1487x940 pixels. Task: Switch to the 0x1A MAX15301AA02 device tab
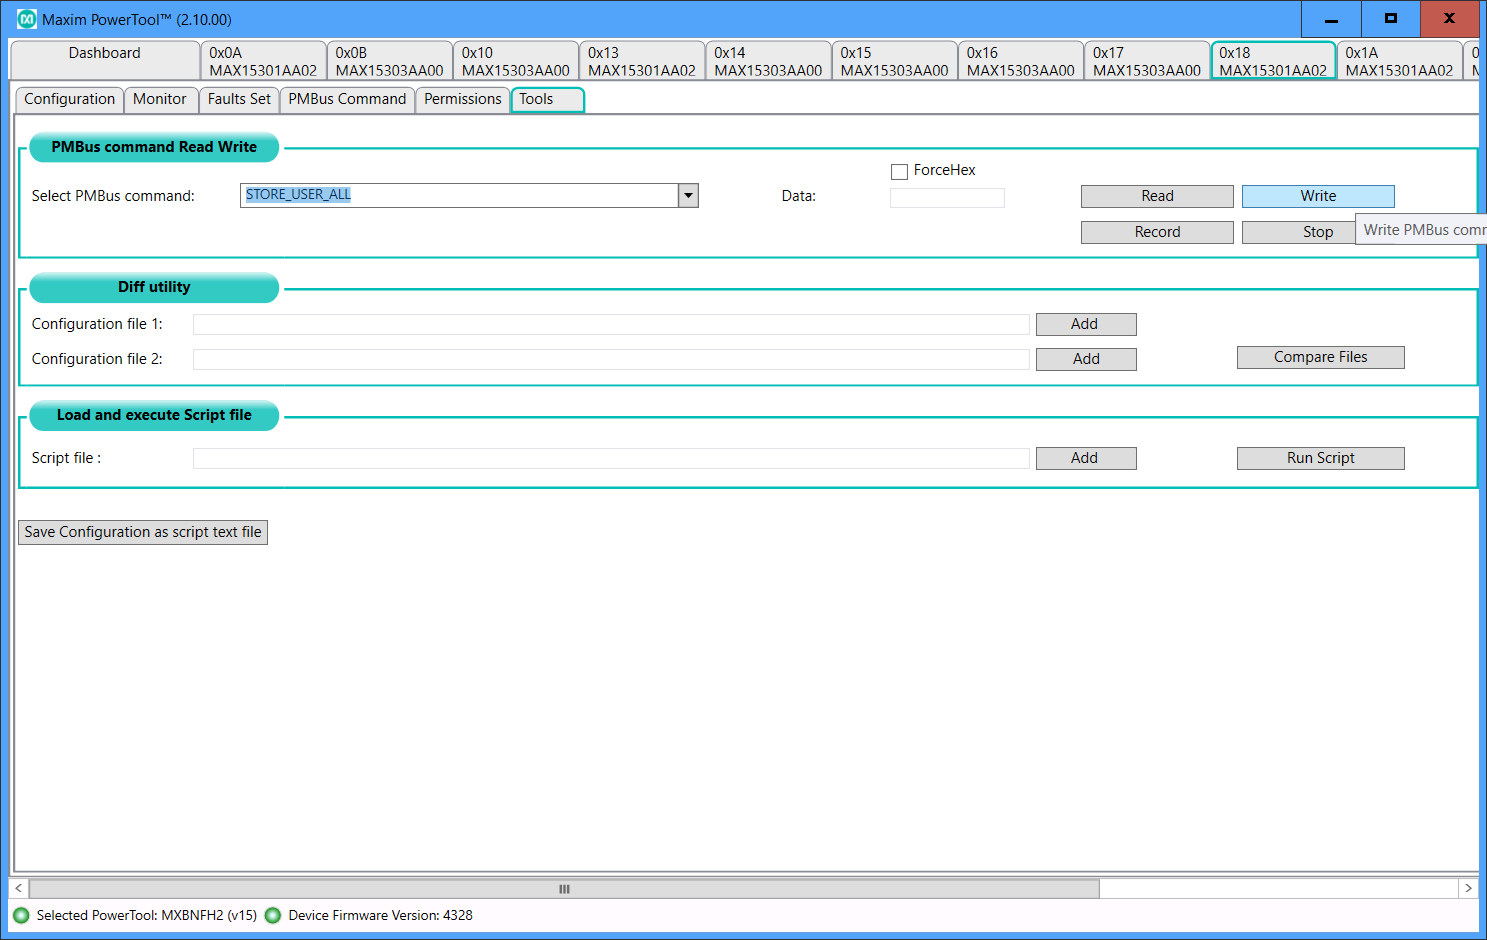(x=1399, y=61)
